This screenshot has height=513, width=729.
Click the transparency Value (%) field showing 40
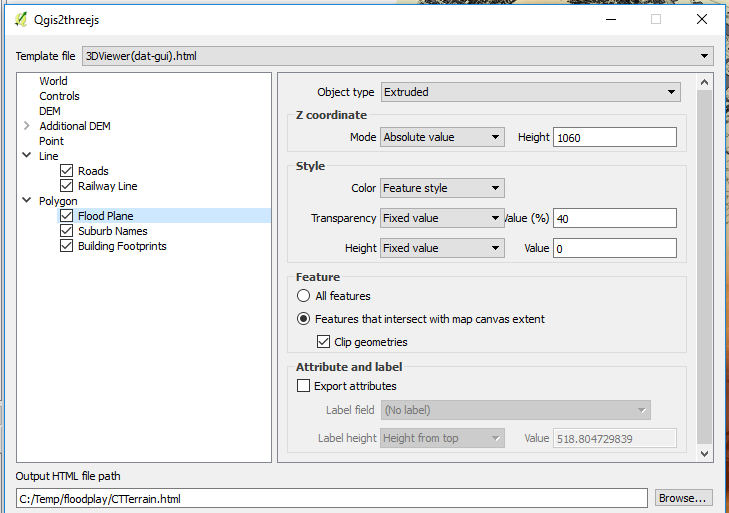(x=615, y=218)
